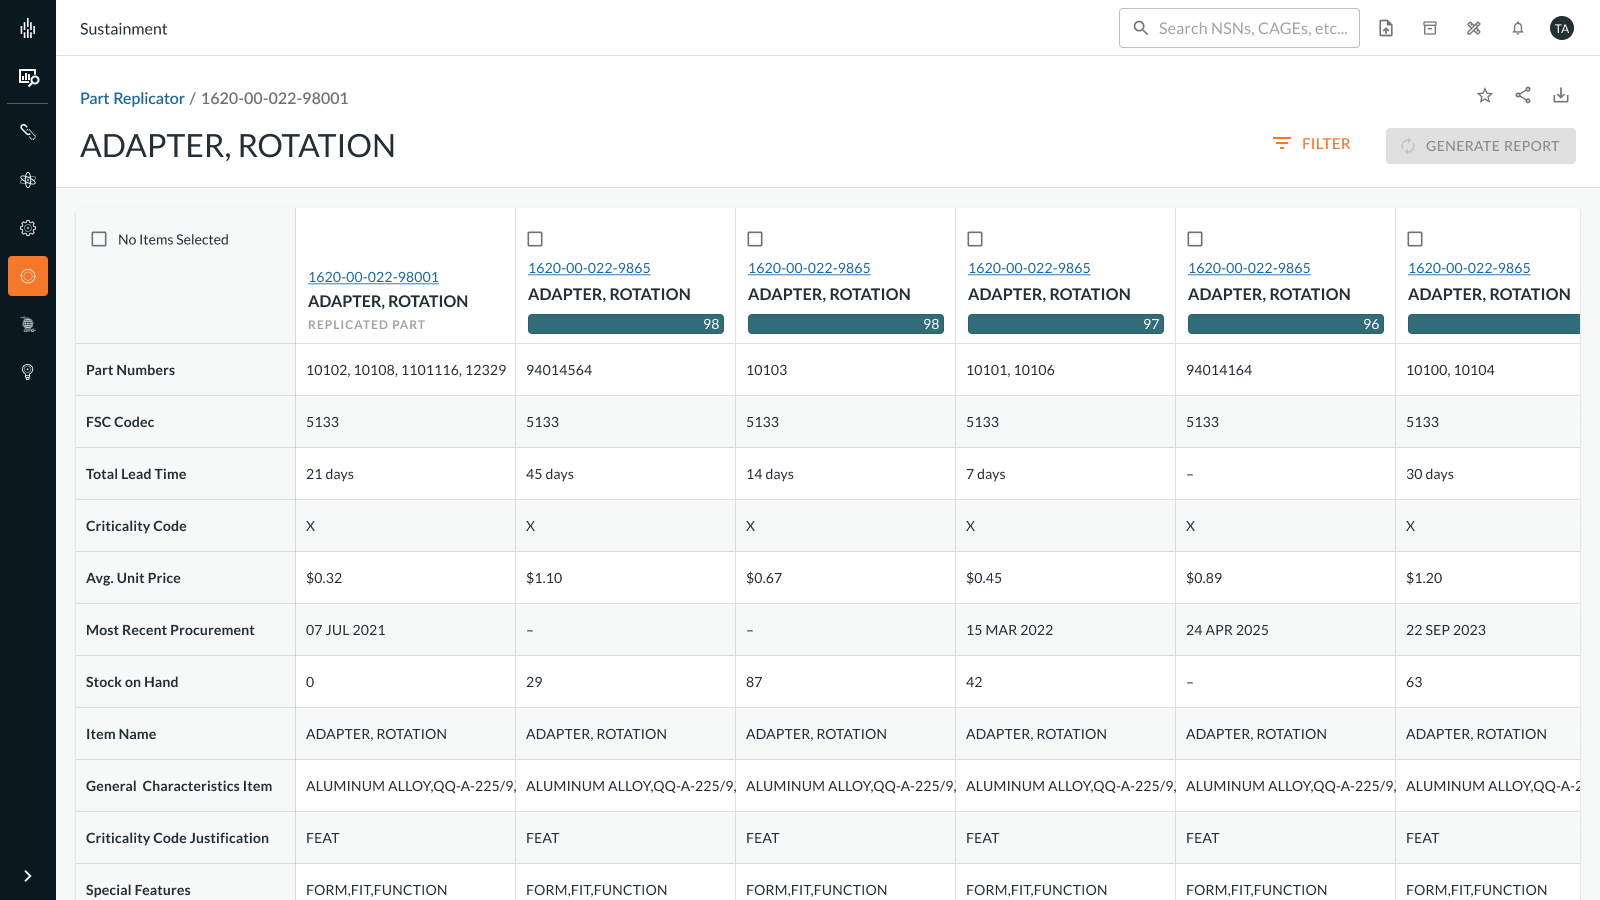Click the GENERATE REPORT button

(1481, 146)
